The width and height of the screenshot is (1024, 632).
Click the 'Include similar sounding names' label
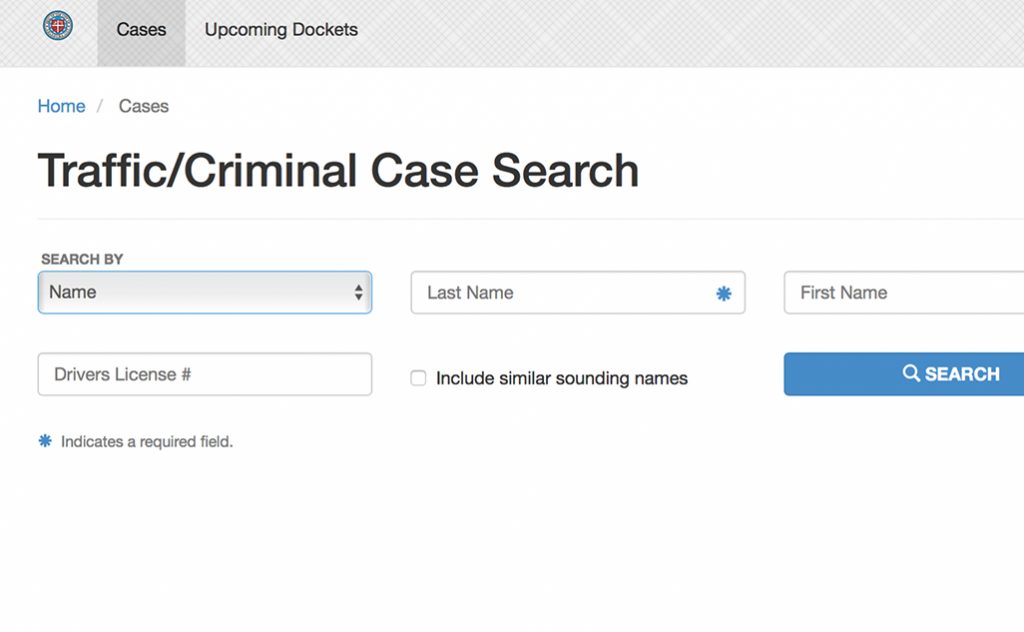pos(562,378)
